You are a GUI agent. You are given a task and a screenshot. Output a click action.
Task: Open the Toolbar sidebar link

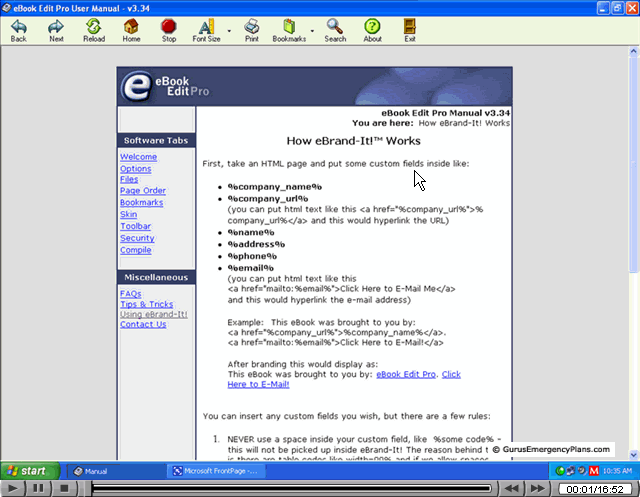pos(136,226)
